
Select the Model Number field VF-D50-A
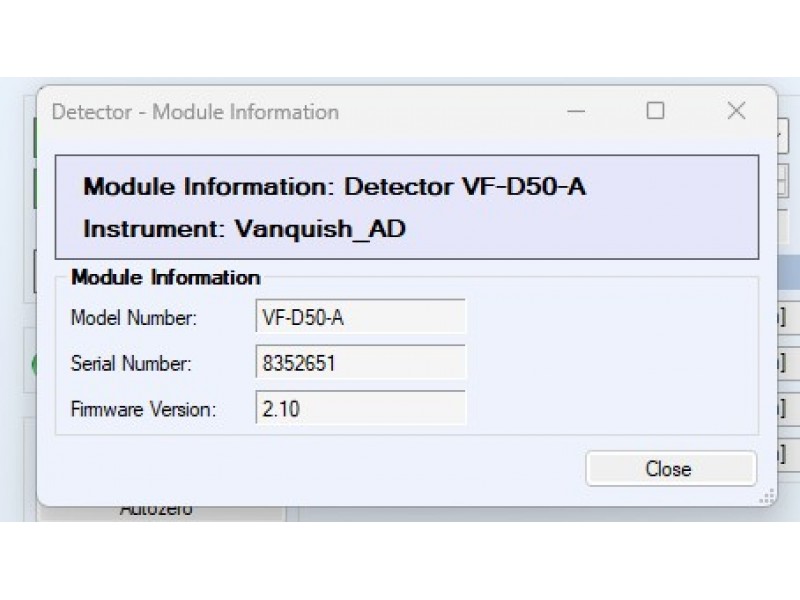coord(360,317)
